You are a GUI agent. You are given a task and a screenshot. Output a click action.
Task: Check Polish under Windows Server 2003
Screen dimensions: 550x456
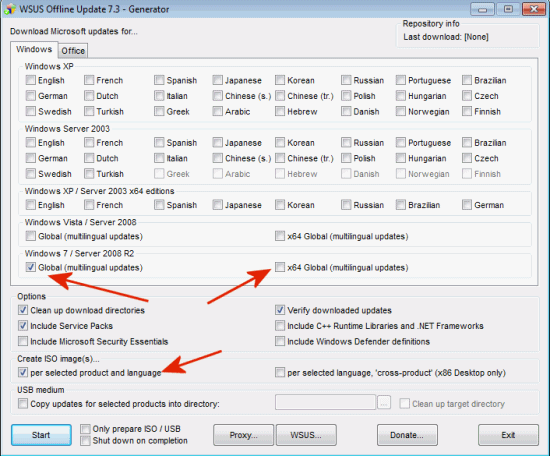click(346, 158)
